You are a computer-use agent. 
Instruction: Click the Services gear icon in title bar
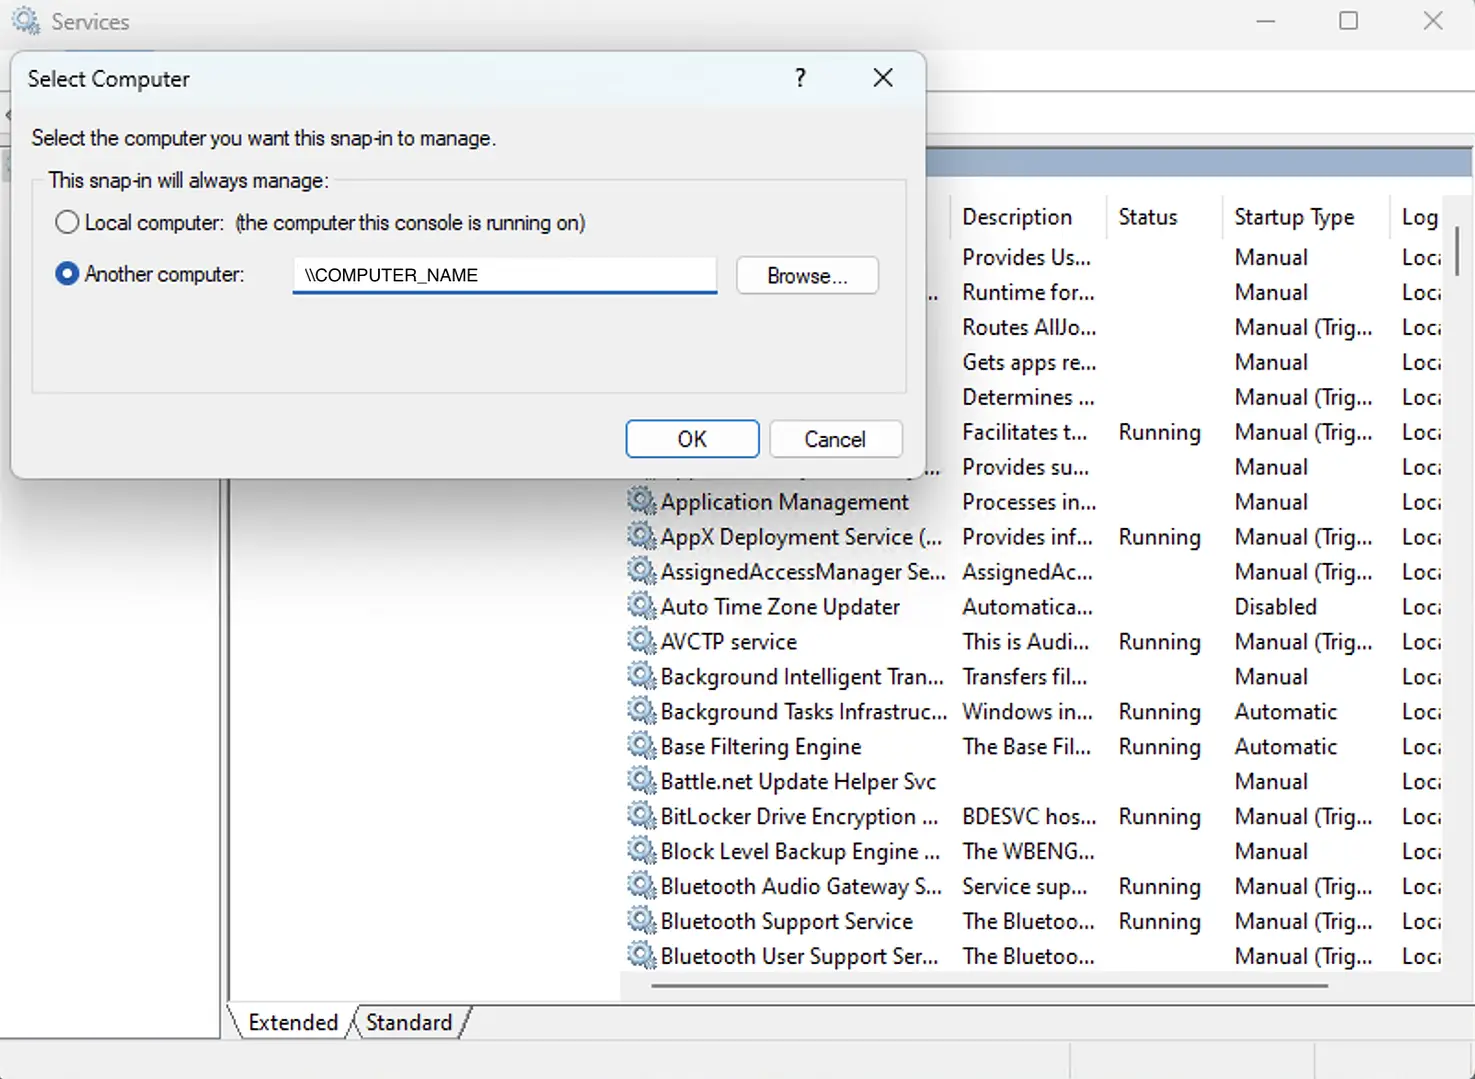tap(26, 21)
